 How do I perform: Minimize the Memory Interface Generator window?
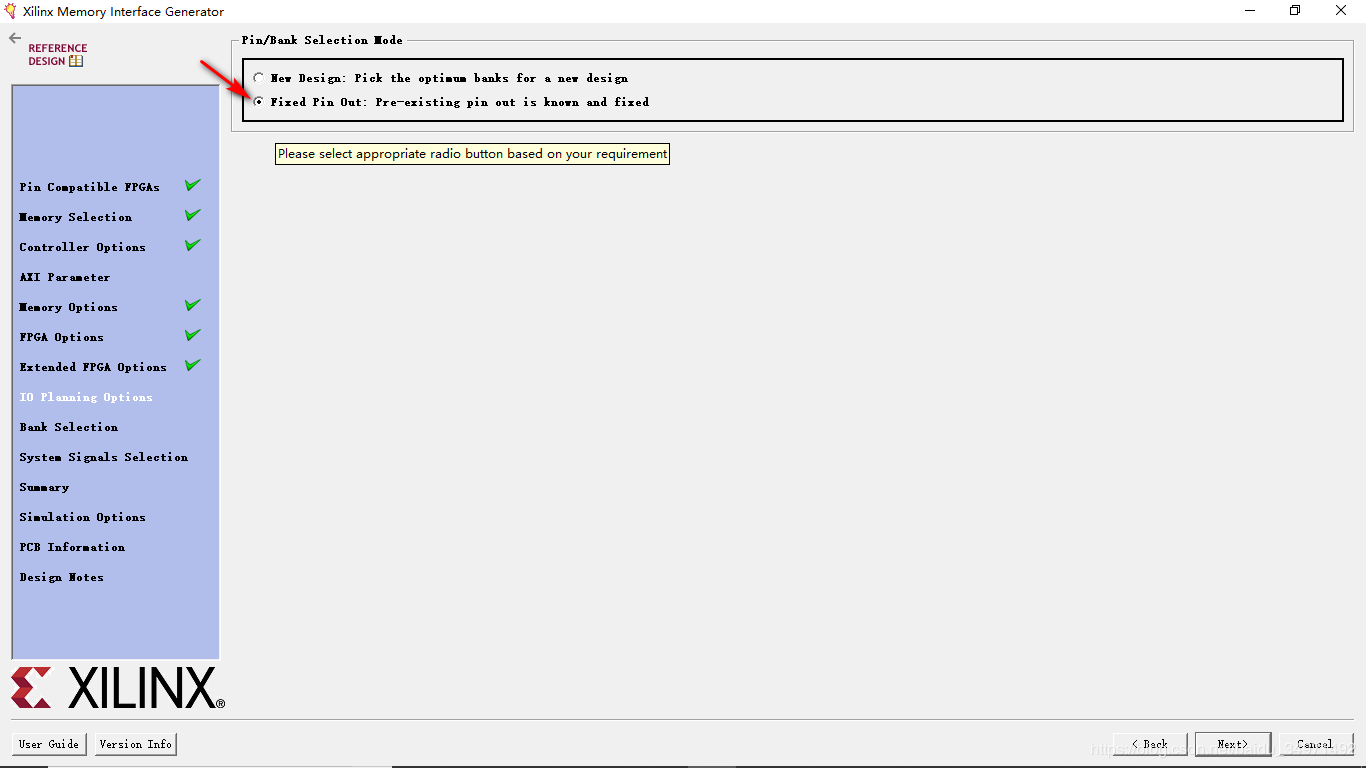pyautogui.click(x=1250, y=11)
